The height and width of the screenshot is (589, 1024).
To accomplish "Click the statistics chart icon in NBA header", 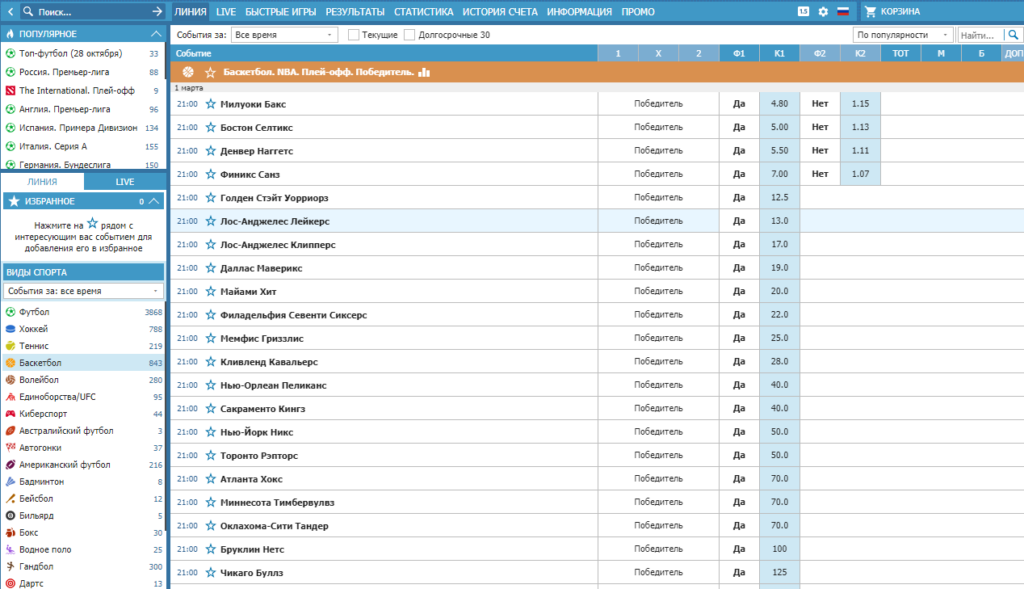I will click(x=424, y=72).
